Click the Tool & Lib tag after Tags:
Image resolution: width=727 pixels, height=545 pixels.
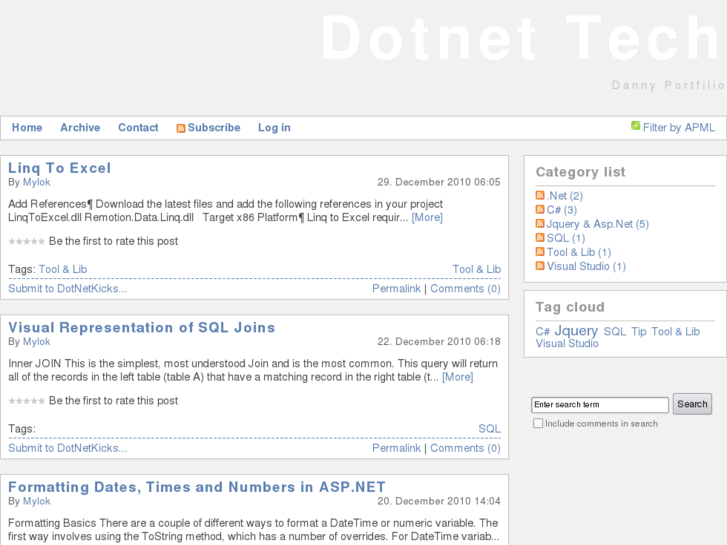63,269
